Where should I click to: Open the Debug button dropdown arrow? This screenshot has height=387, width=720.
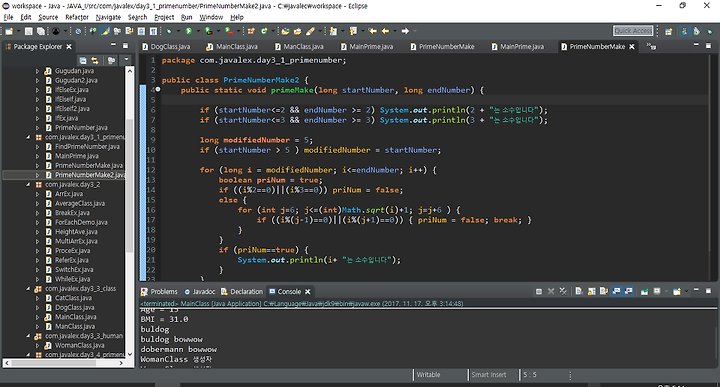[x=178, y=31]
